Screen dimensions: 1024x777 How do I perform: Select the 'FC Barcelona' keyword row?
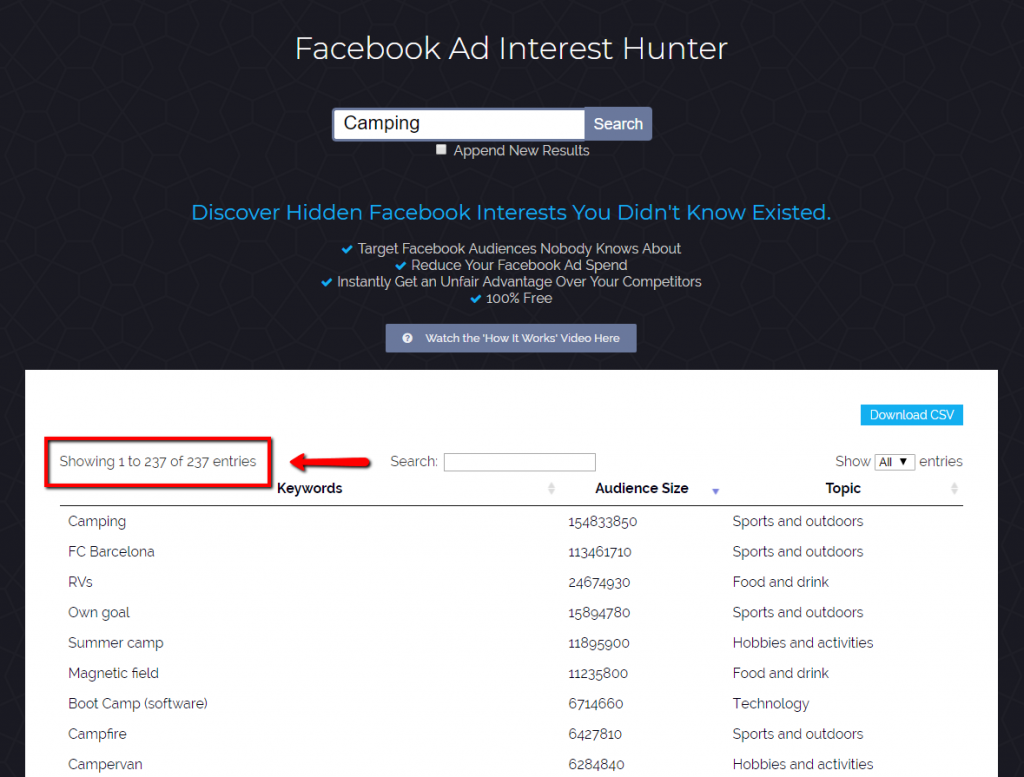(x=111, y=551)
